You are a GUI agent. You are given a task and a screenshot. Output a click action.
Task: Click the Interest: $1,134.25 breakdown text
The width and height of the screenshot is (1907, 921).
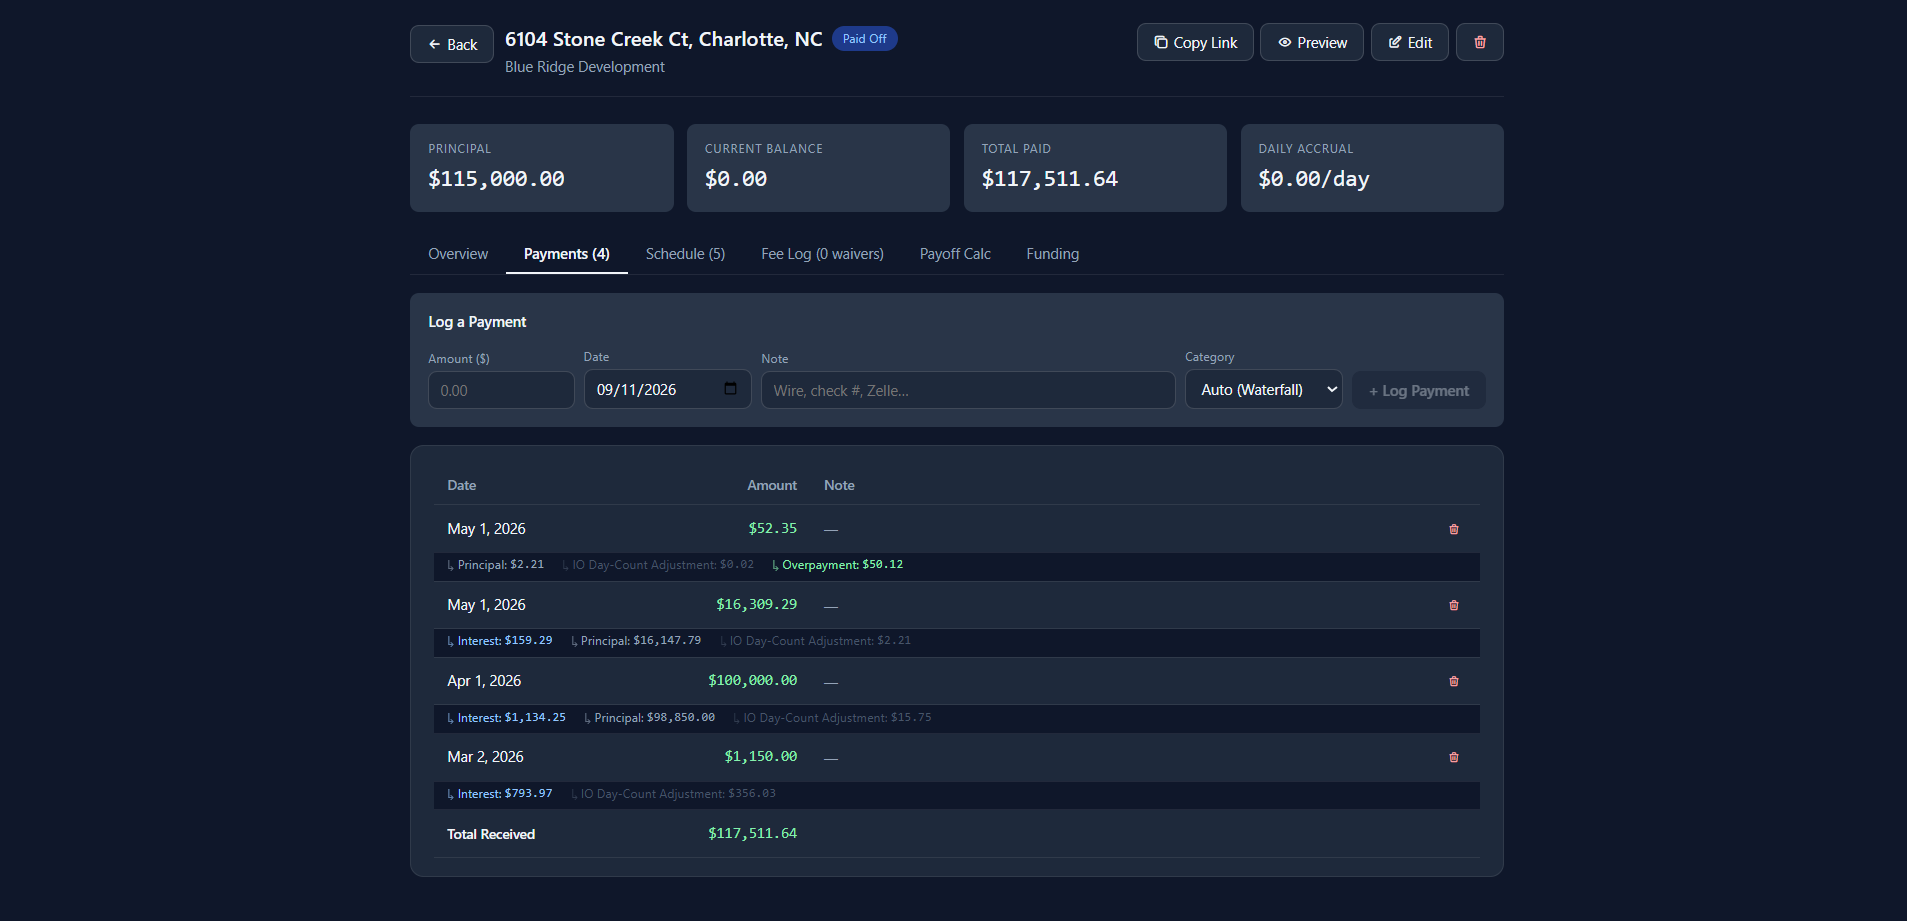tap(506, 718)
